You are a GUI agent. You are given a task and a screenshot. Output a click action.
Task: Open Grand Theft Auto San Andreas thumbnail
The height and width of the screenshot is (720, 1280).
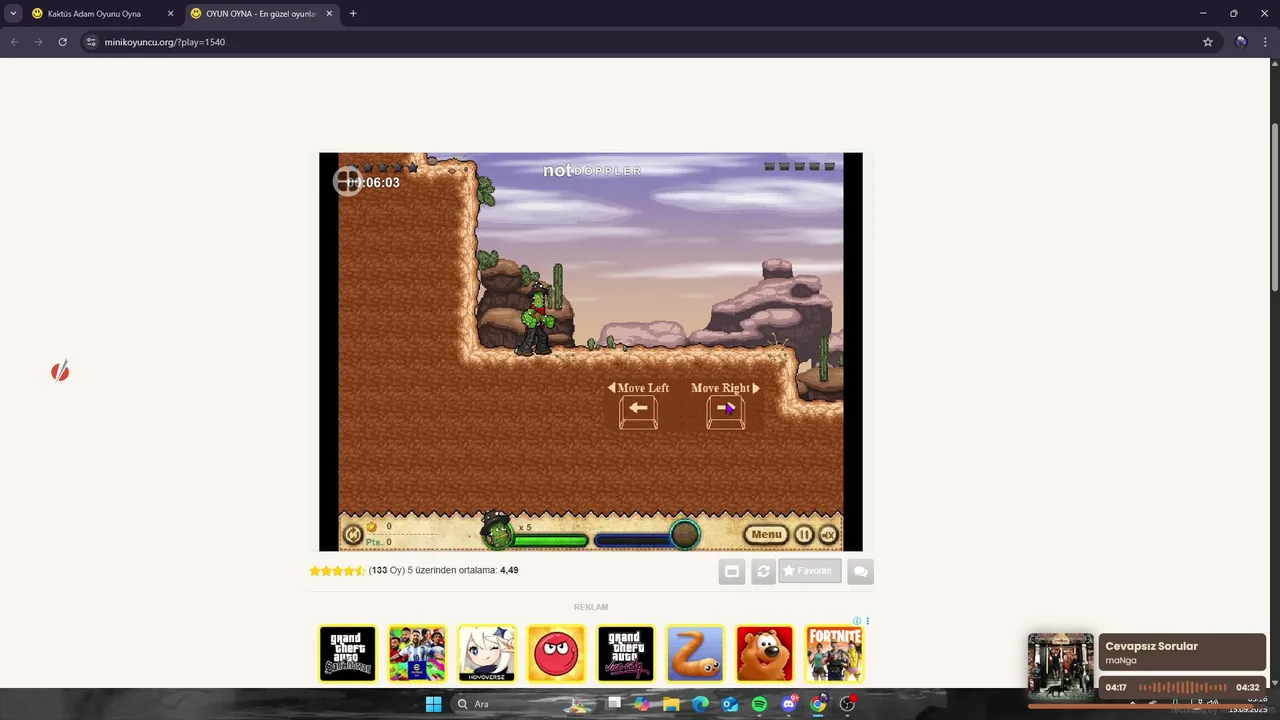[347, 654]
